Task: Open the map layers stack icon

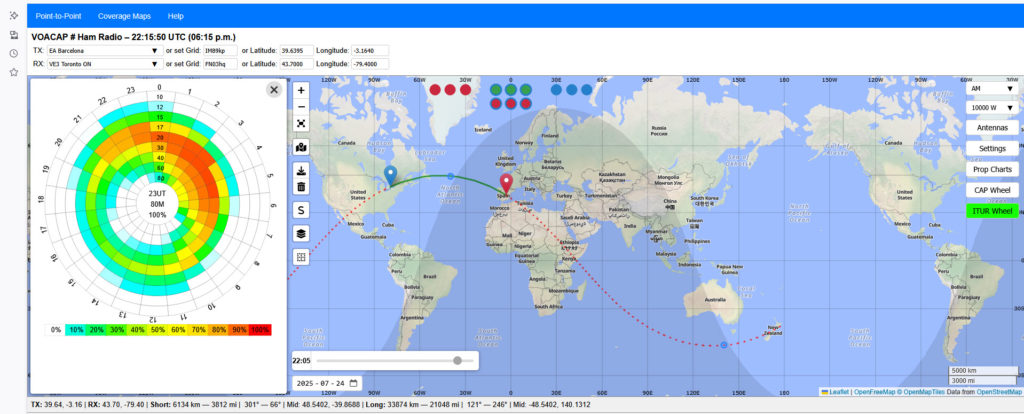Action: 301,233
